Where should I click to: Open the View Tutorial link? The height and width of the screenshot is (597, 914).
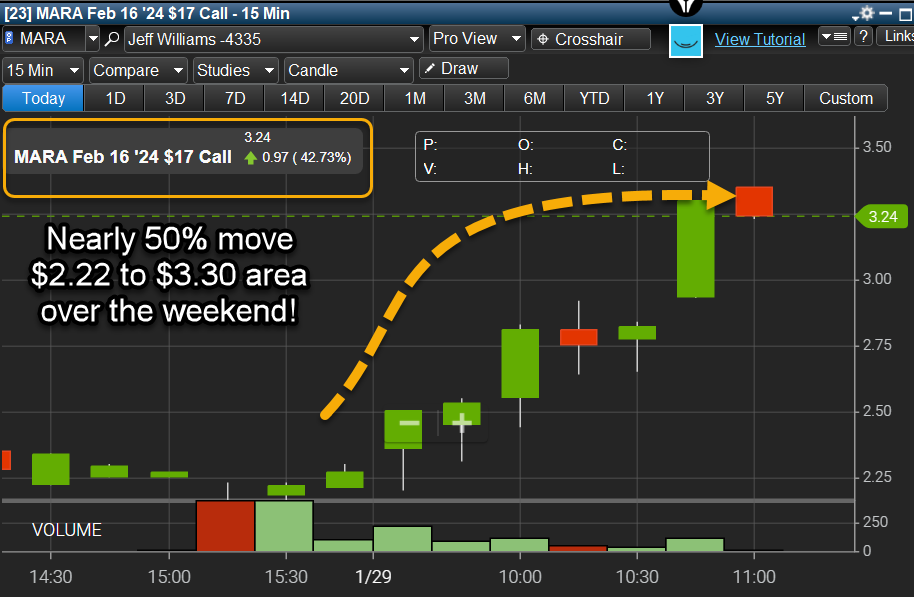tap(760, 39)
